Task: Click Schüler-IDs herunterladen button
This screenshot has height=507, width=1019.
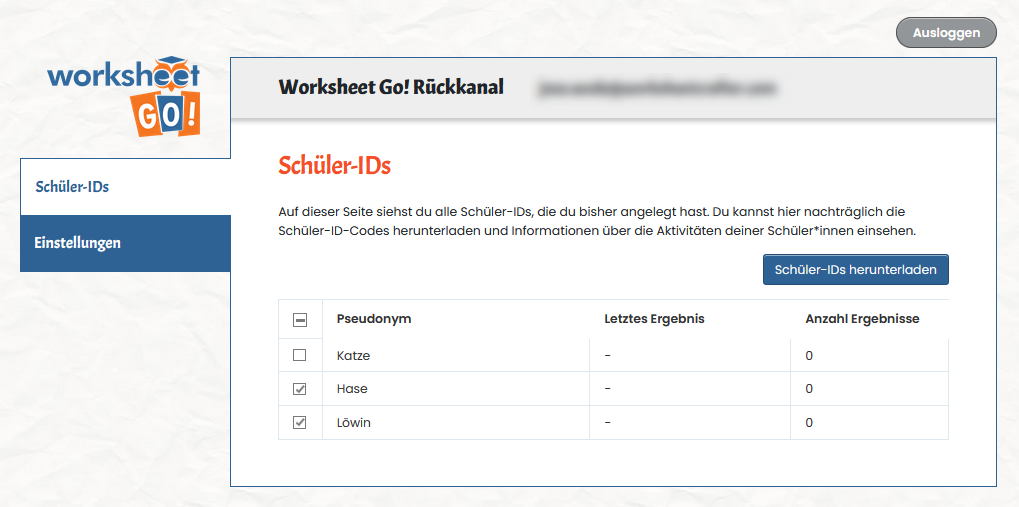Action: (x=855, y=270)
